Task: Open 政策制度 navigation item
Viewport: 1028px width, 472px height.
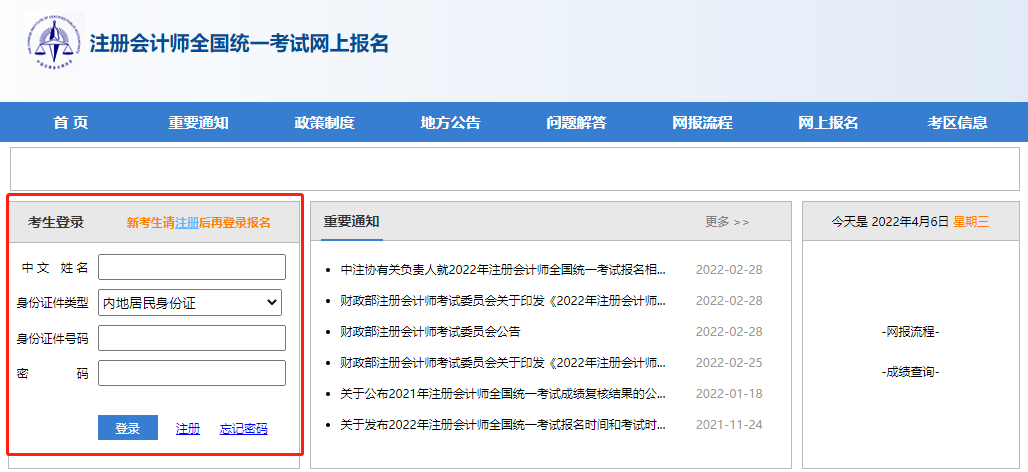Action: point(324,123)
